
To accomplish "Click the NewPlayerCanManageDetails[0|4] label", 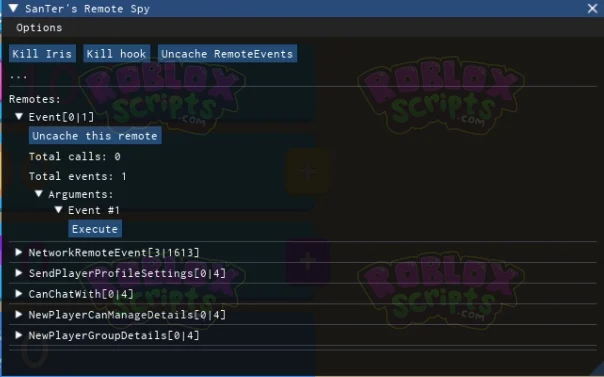I will click(x=127, y=315).
